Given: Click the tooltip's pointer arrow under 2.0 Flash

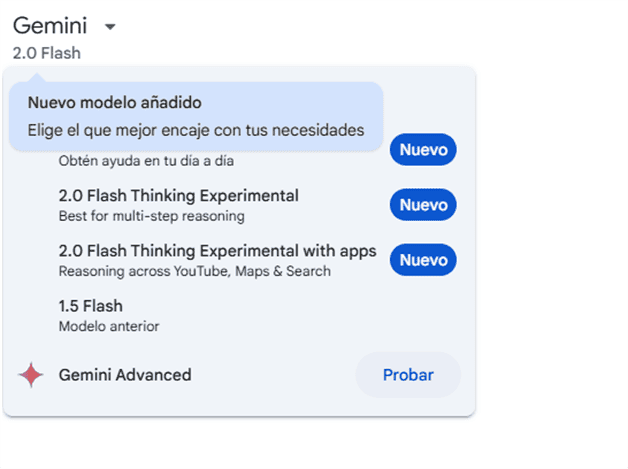Looking at the screenshot, I should tap(37, 78).
